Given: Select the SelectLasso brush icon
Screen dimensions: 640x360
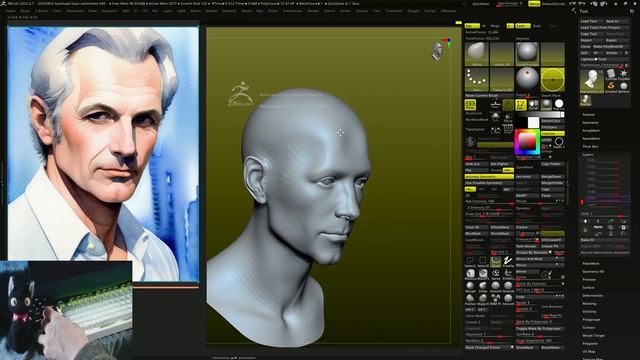Looking at the screenshot, I should pos(470,262).
